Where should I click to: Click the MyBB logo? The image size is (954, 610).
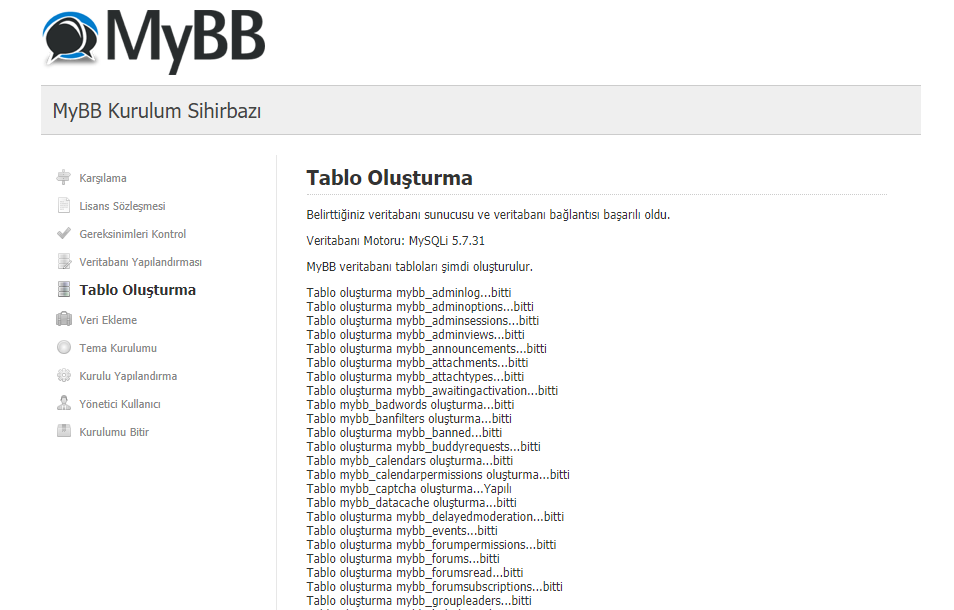(x=154, y=40)
